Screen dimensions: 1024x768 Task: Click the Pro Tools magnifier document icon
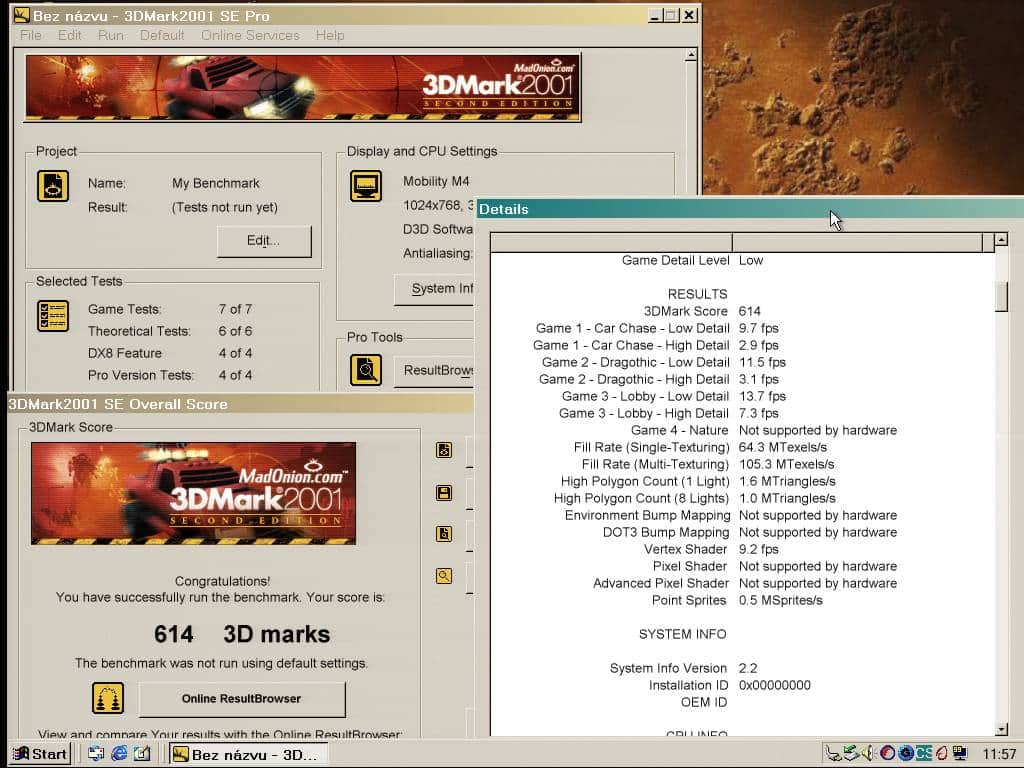click(x=366, y=370)
